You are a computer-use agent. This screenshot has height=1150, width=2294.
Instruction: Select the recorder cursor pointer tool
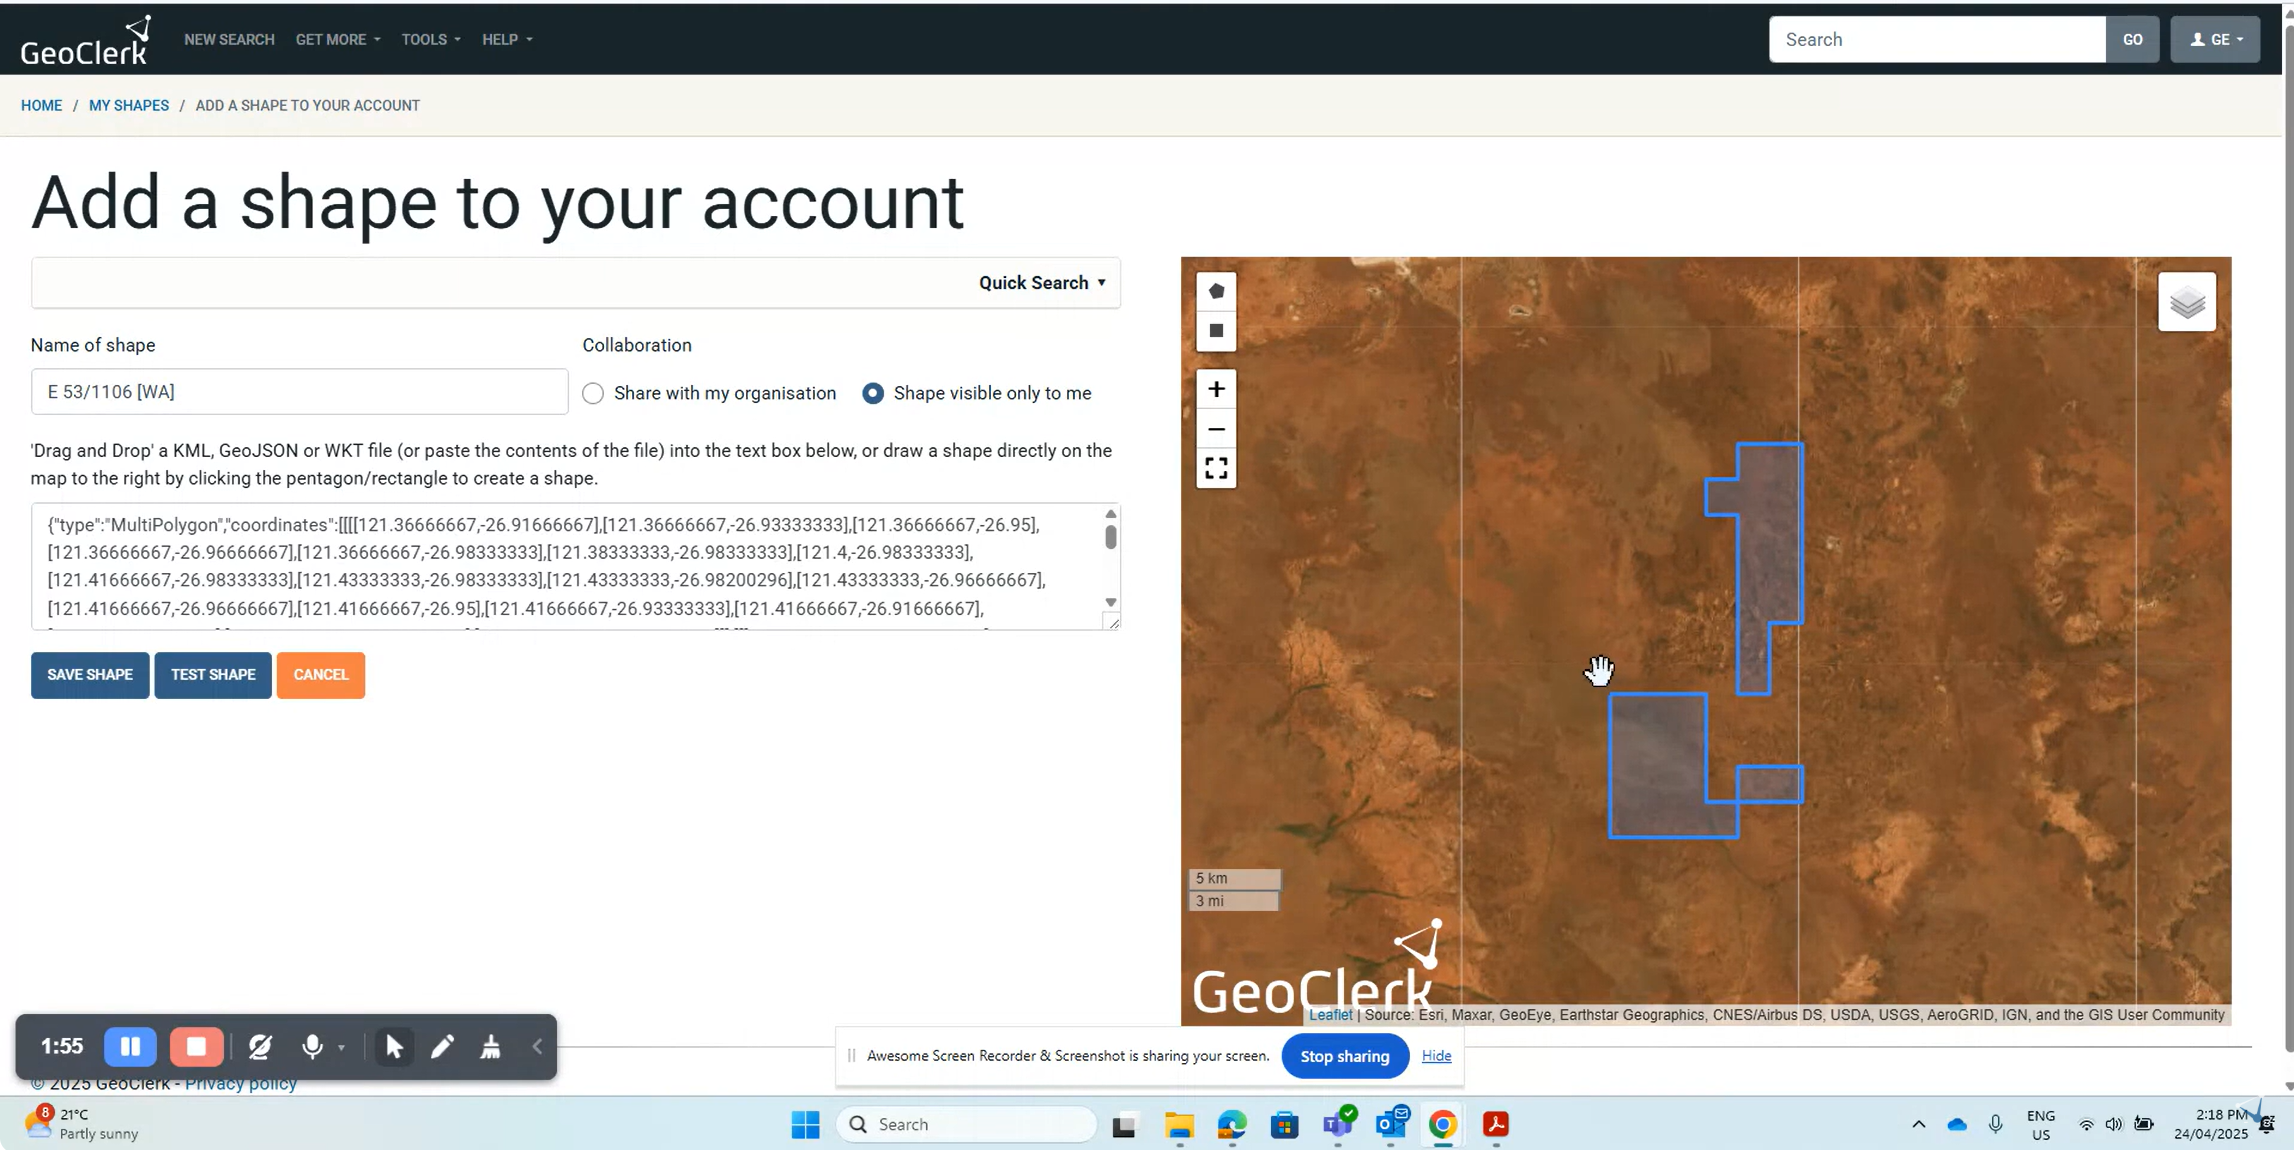tap(394, 1047)
